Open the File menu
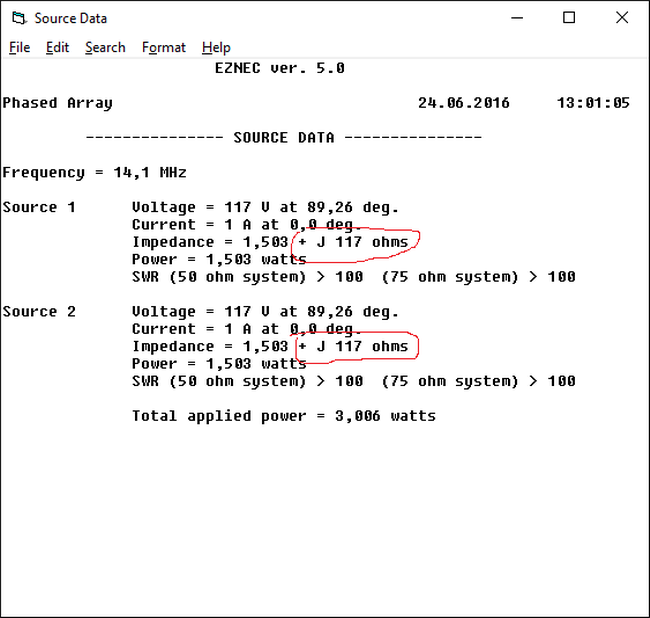650x618 pixels. [19, 47]
